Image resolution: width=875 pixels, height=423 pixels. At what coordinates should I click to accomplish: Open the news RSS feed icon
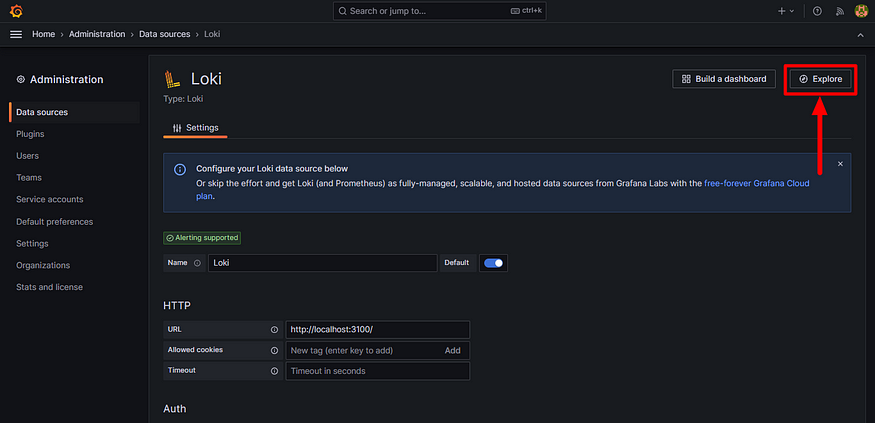click(x=840, y=11)
